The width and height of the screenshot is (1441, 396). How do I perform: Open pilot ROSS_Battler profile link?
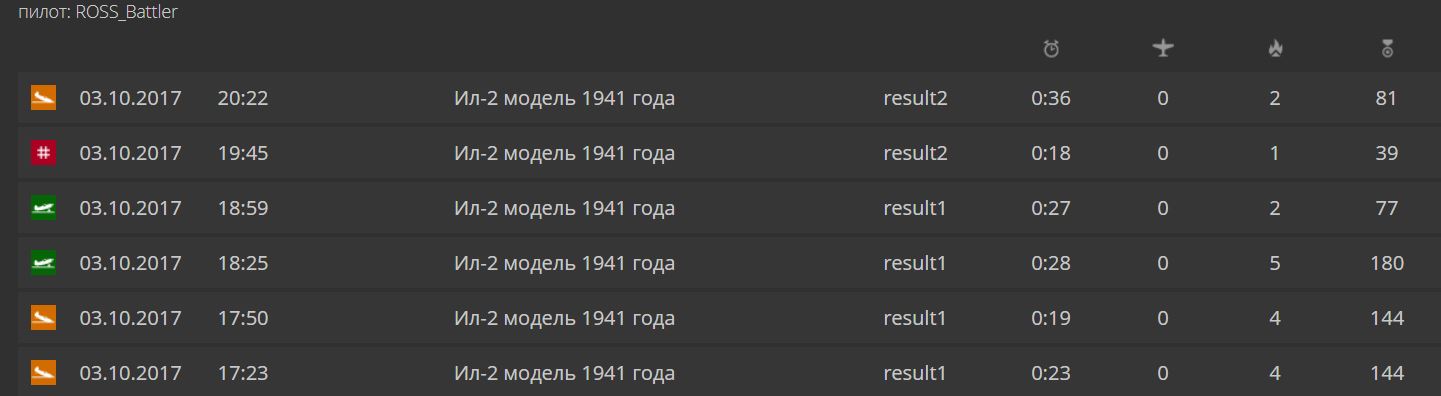coord(126,14)
